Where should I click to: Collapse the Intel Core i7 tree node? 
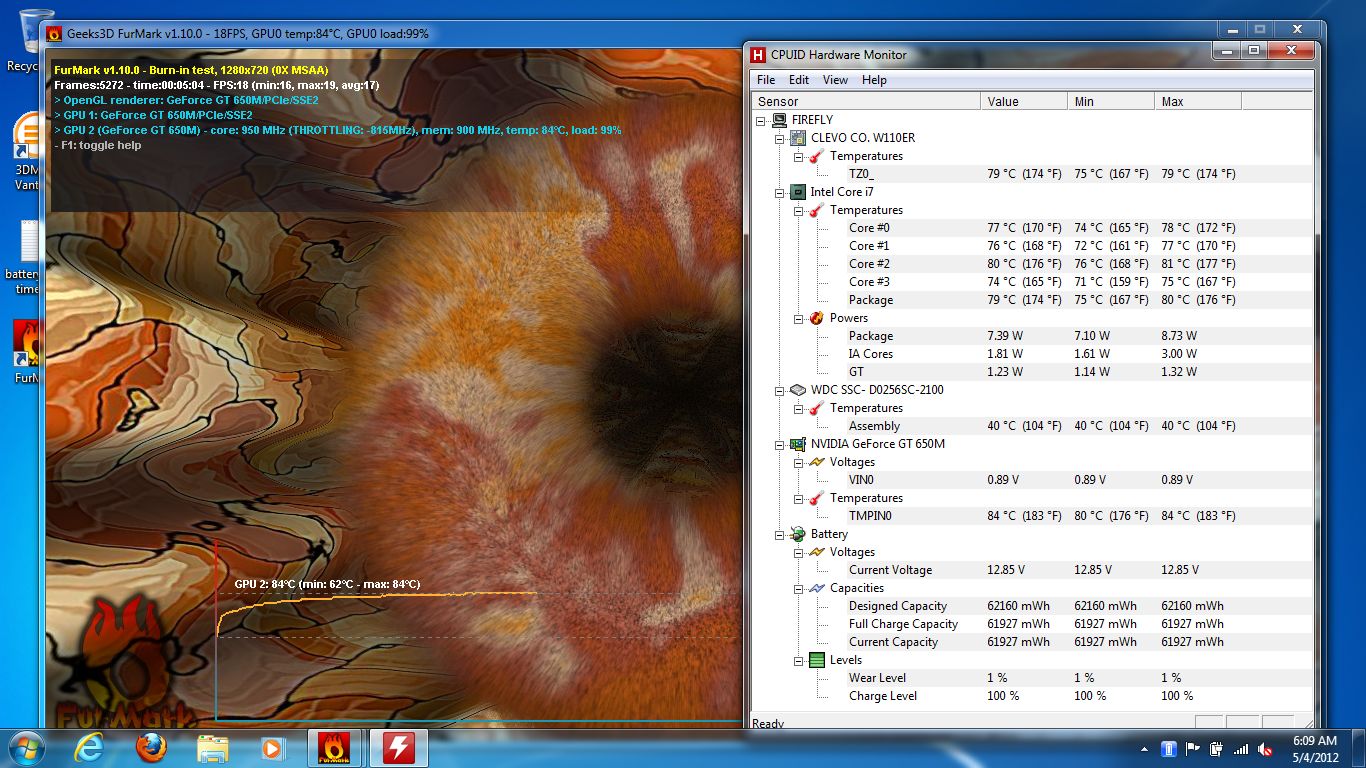[x=780, y=192]
